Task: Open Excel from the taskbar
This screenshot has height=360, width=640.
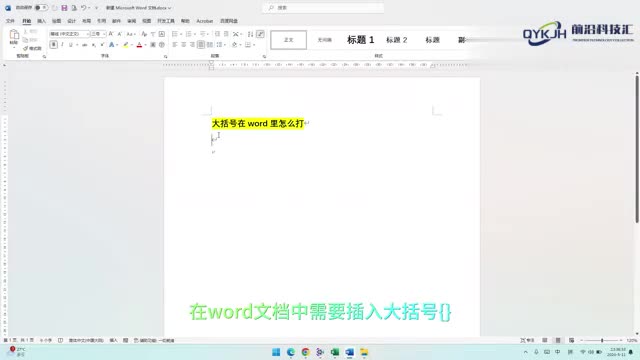Action: click(x=335, y=352)
